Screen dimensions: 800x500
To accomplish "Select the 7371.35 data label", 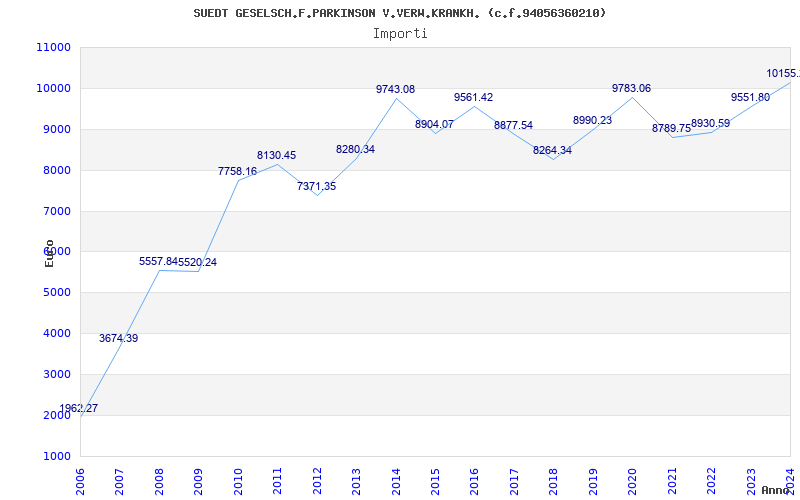I will [316, 186].
